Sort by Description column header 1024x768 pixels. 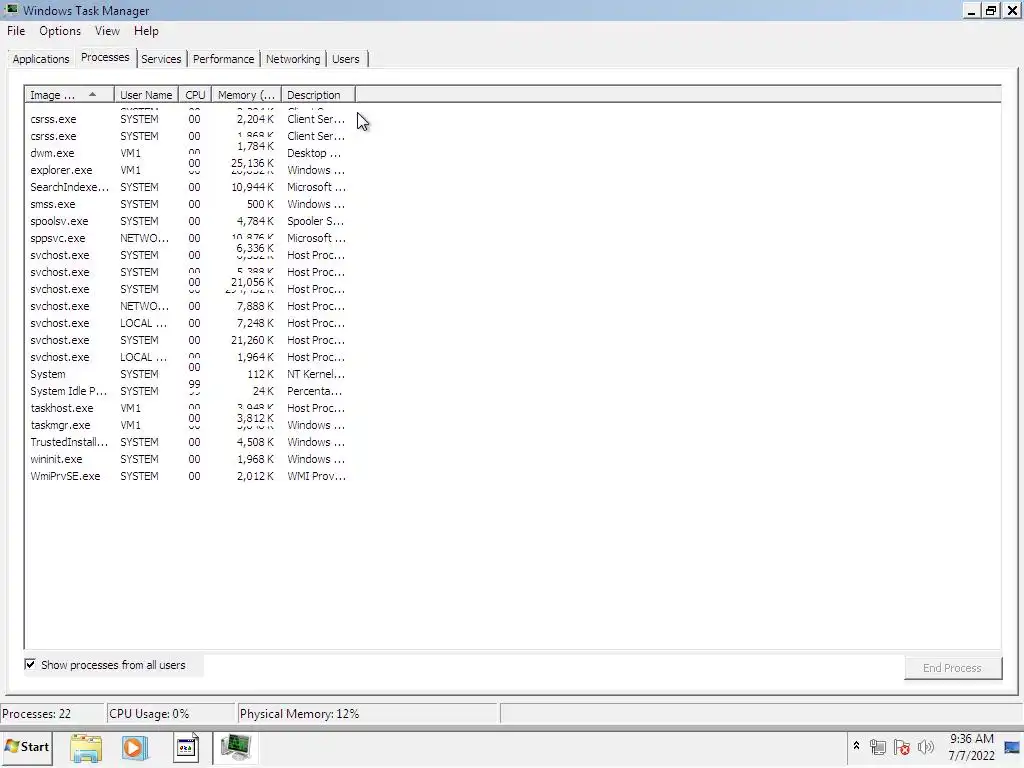(318, 95)
